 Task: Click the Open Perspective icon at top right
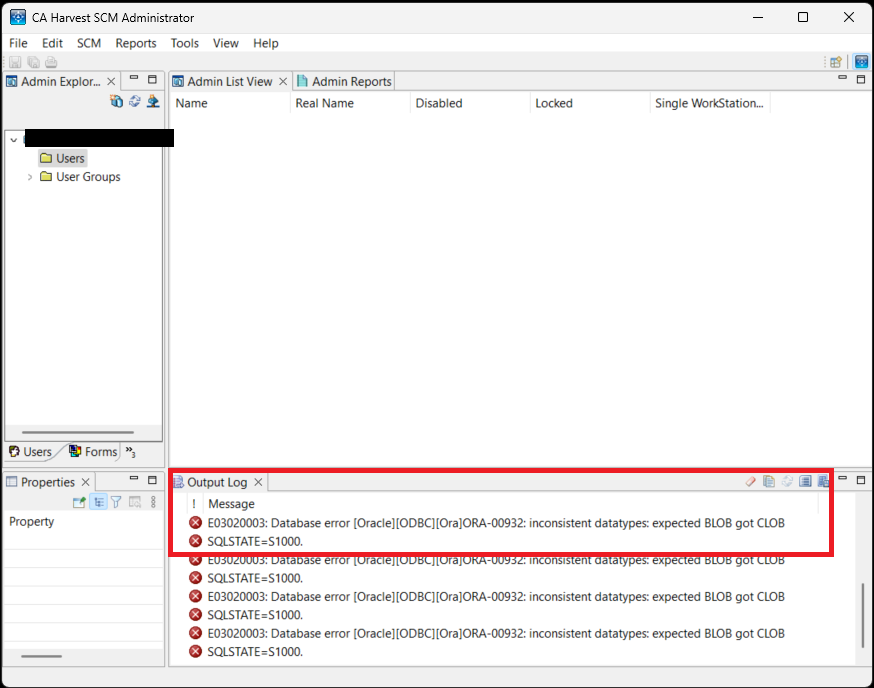tap(835, 62)
